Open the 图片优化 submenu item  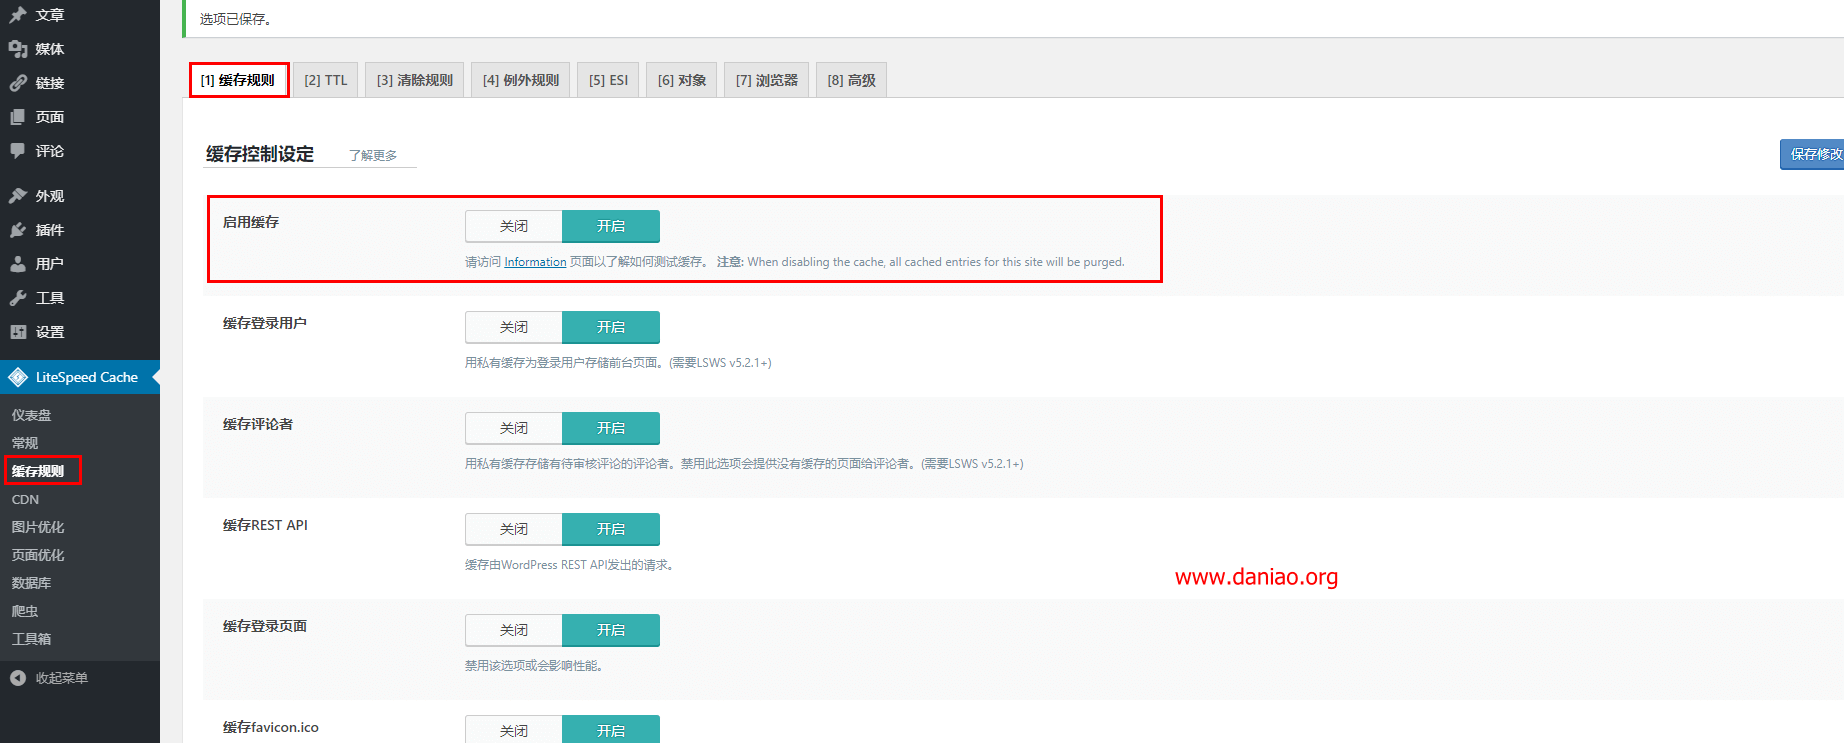pyautogui.click(x=38, y=527)
